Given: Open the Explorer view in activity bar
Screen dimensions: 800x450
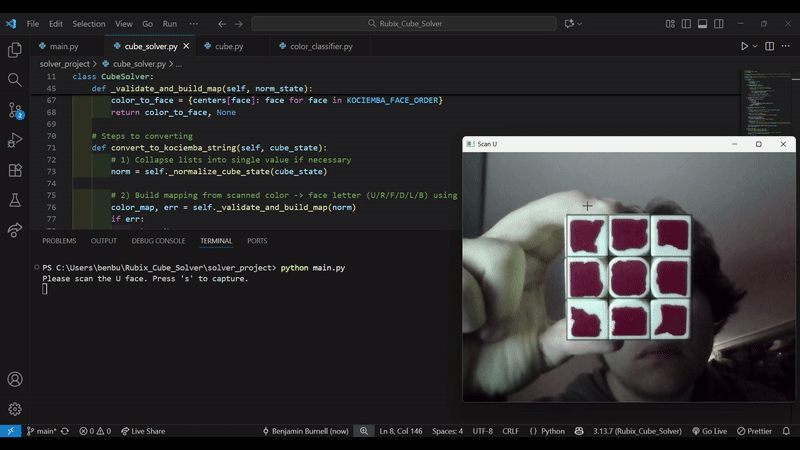Looking at the screenshot, I should (x=15, y=50).
